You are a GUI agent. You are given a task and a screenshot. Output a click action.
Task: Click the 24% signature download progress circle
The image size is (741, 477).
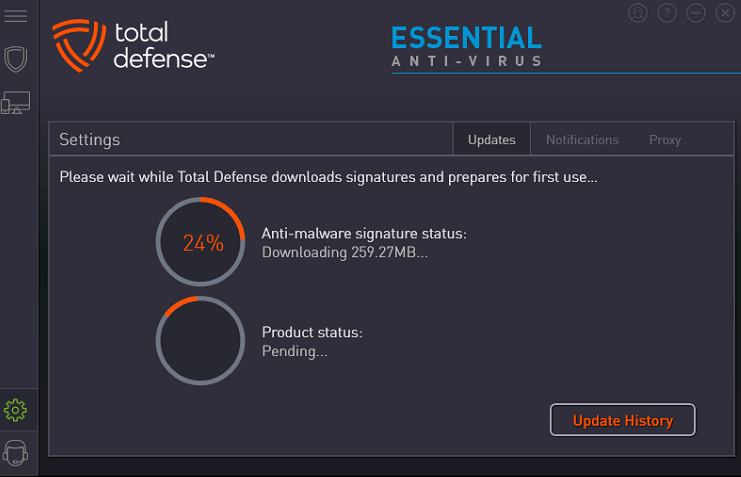tap(200, 242)
